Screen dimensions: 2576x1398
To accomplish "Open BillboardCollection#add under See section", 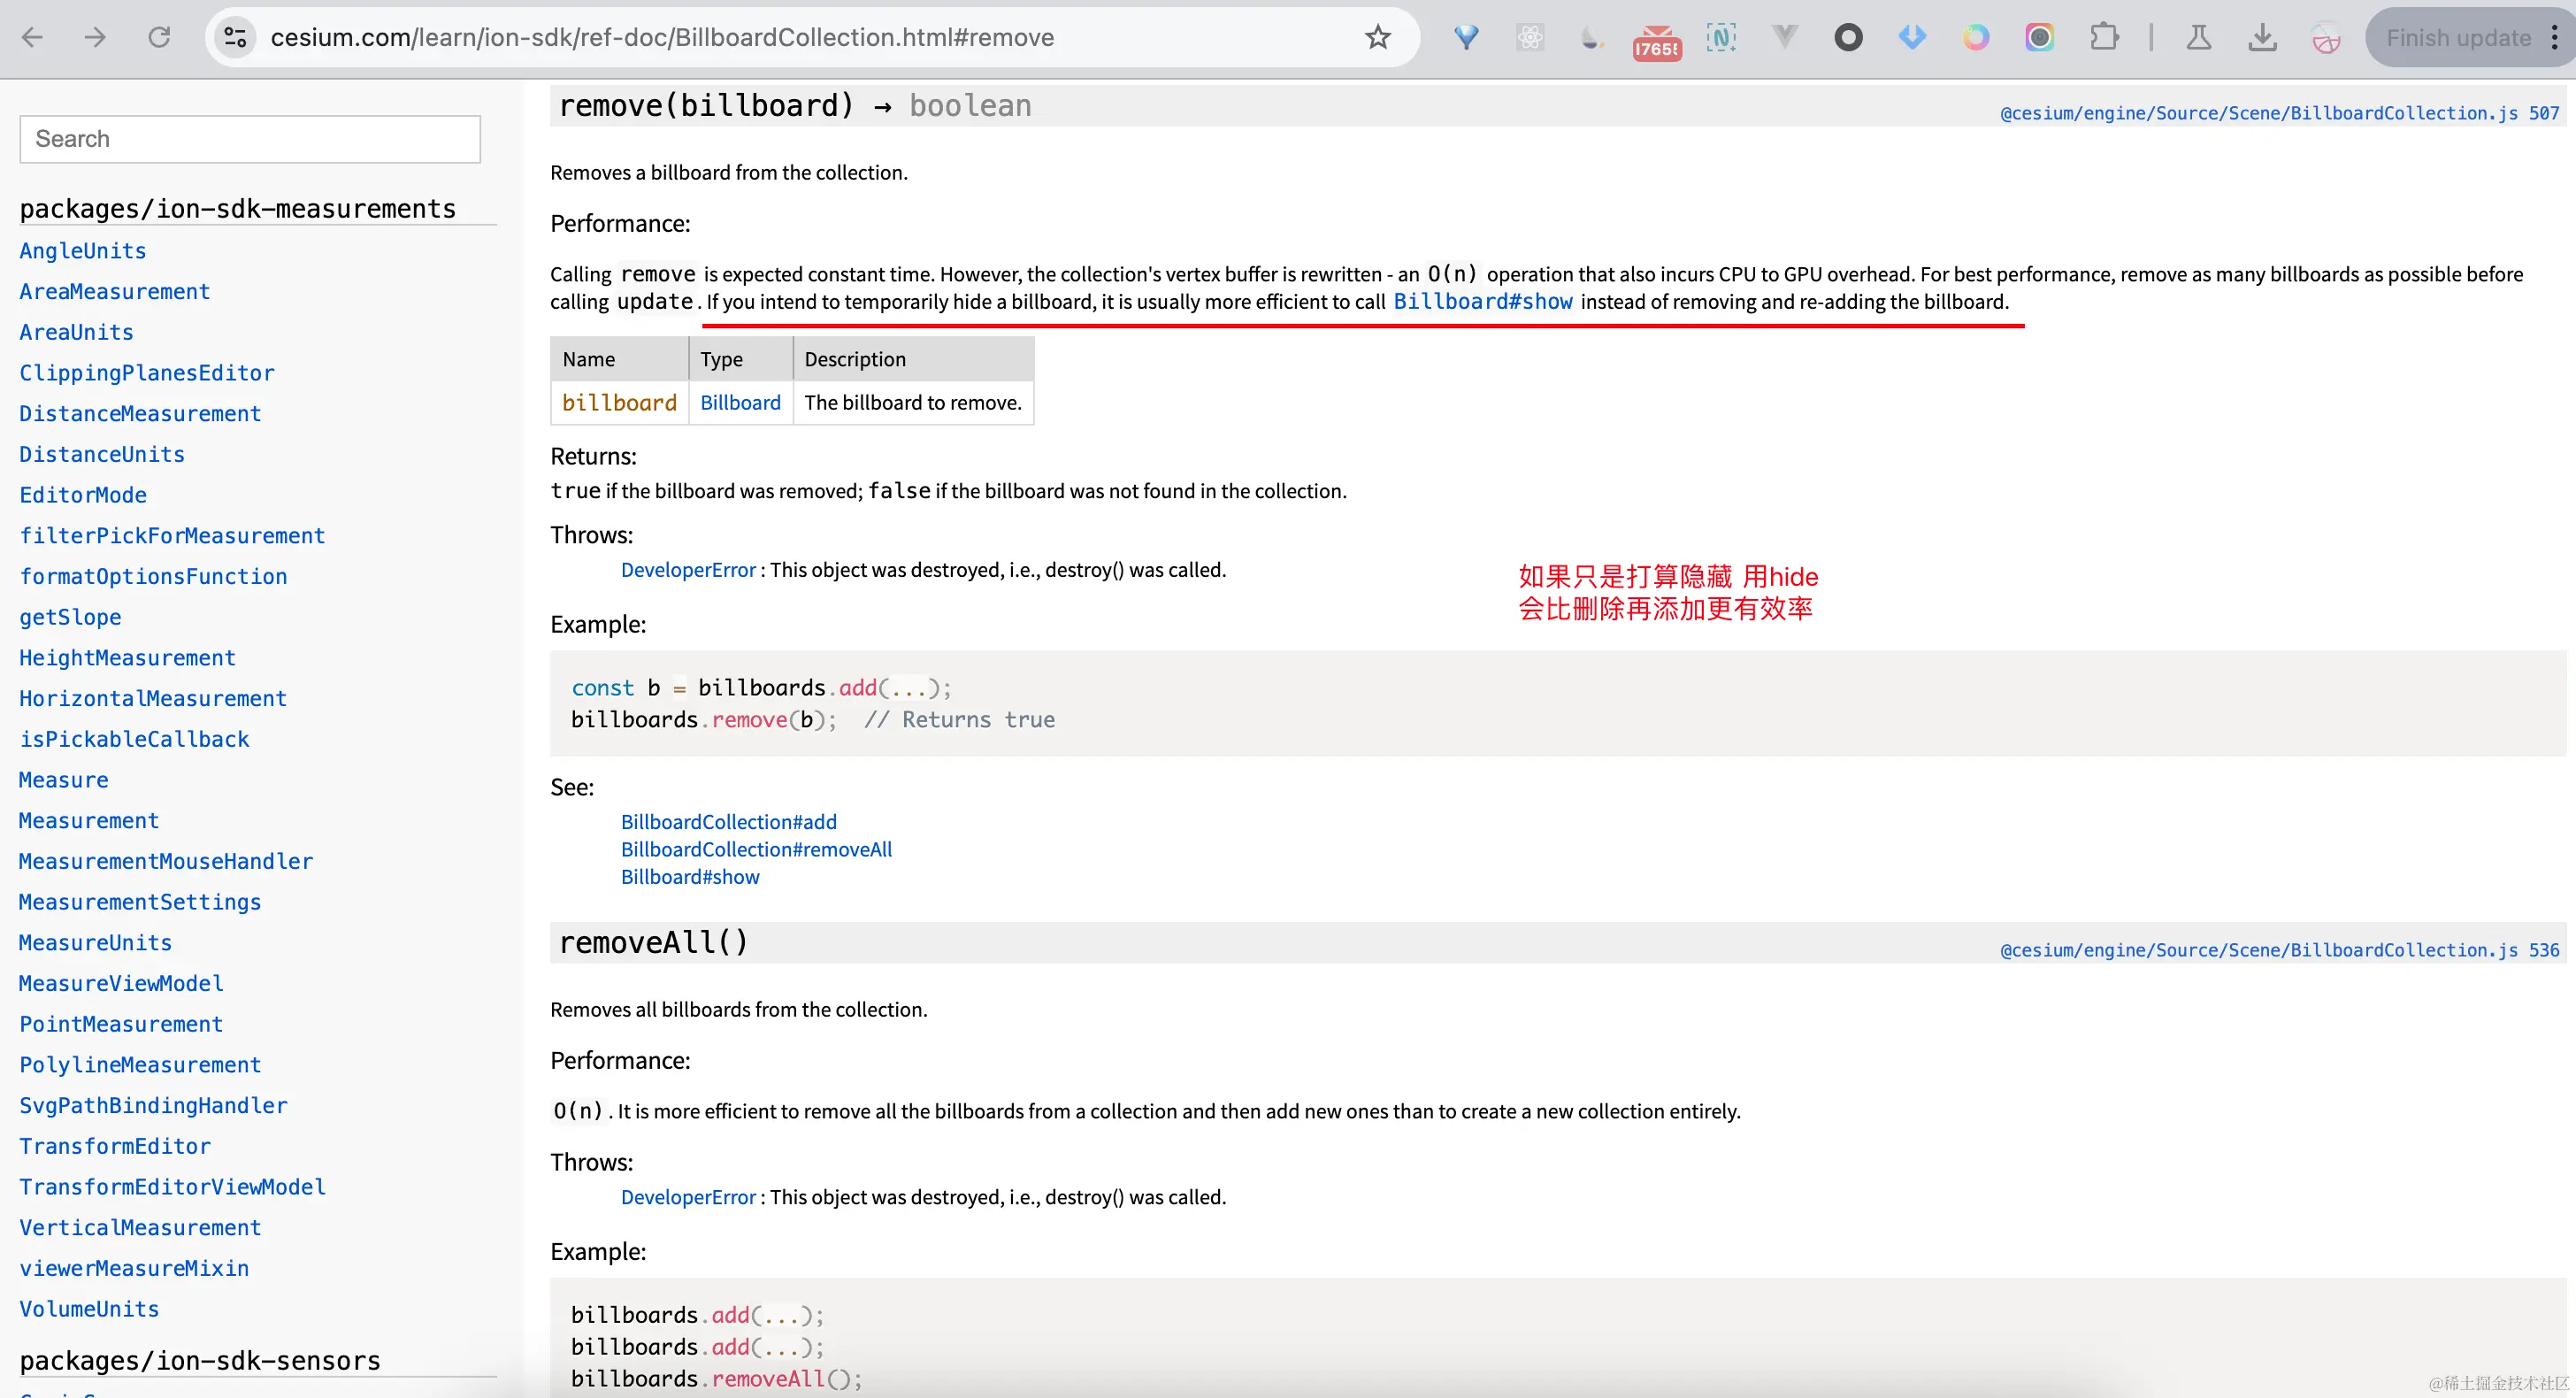I will (x=728, y=820).
